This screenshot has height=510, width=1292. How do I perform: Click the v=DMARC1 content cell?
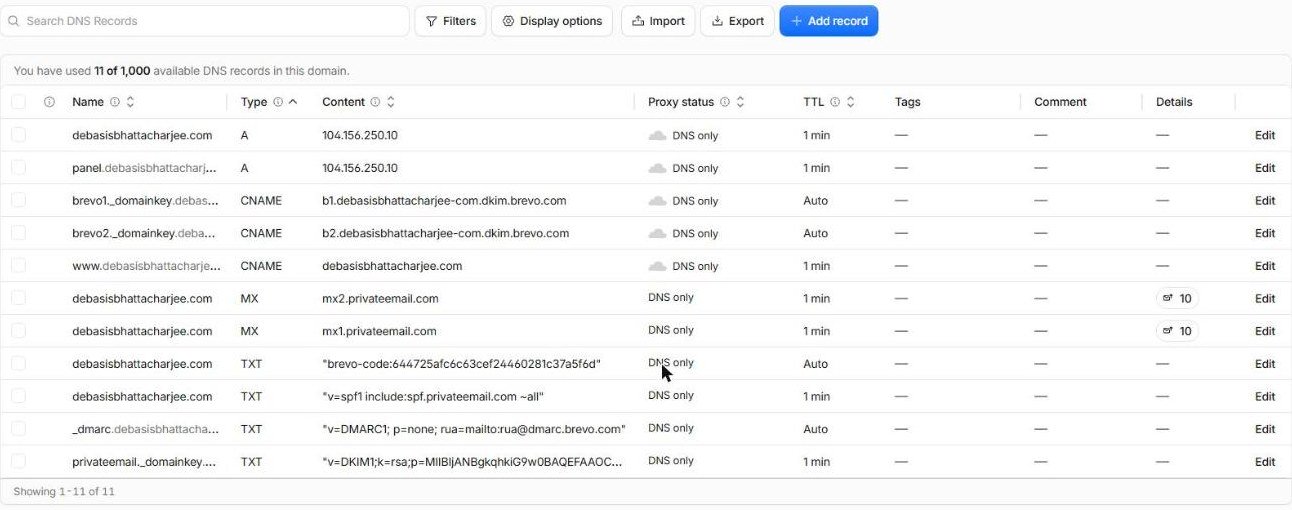coord(474,429)
